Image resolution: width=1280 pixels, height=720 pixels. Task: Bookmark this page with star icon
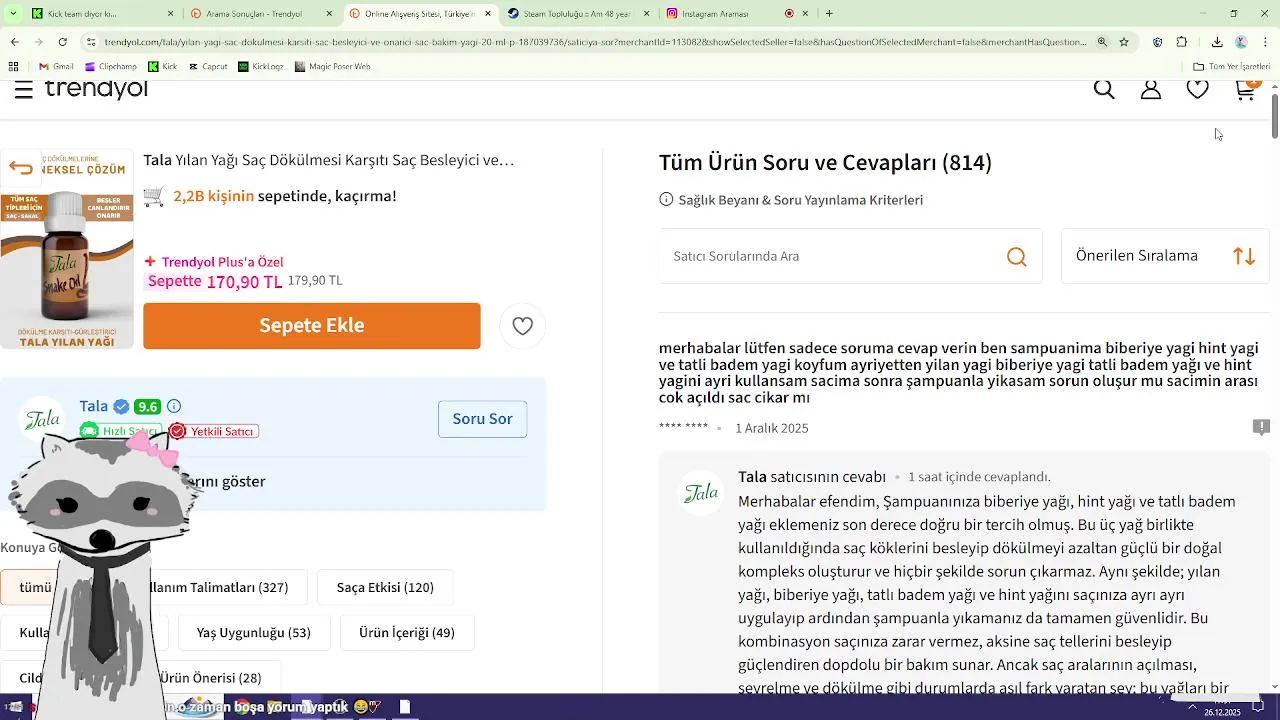pos(1124,42)
